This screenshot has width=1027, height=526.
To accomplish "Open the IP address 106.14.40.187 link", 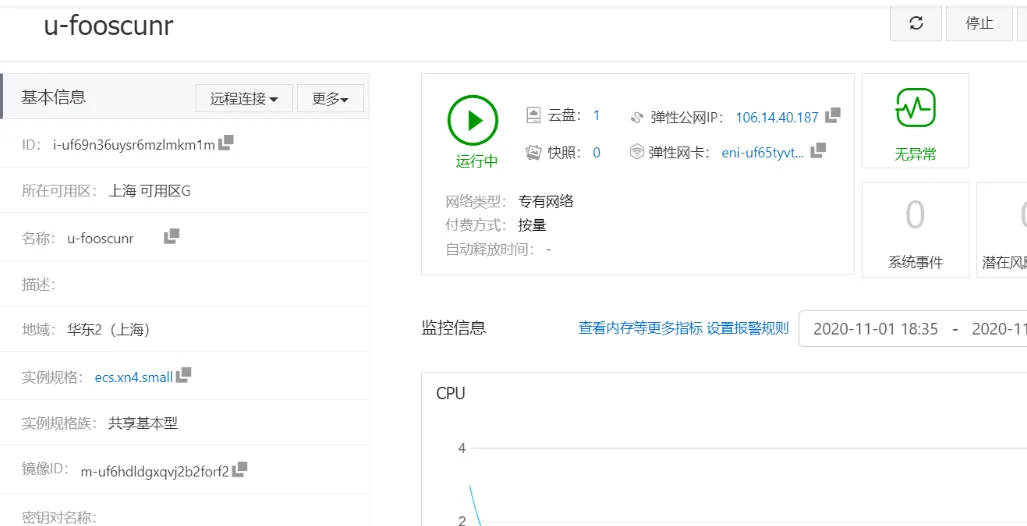I will click(x=777, y=117).
